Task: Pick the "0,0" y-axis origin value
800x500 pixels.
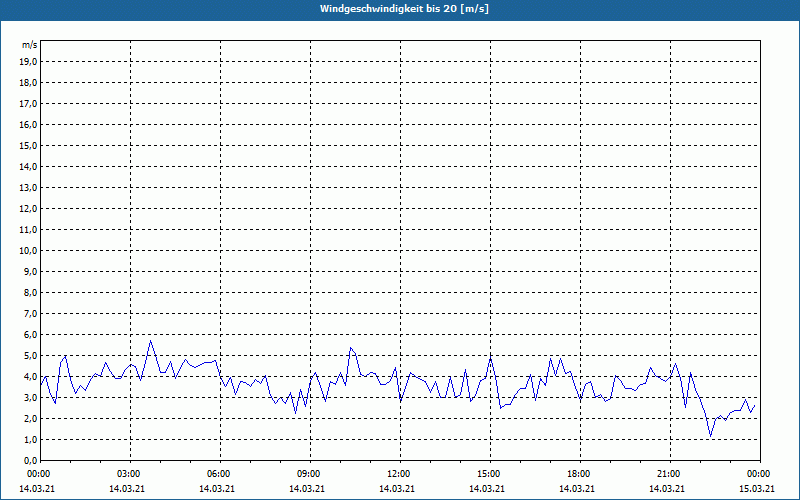Action: click(x=30, y=461)
